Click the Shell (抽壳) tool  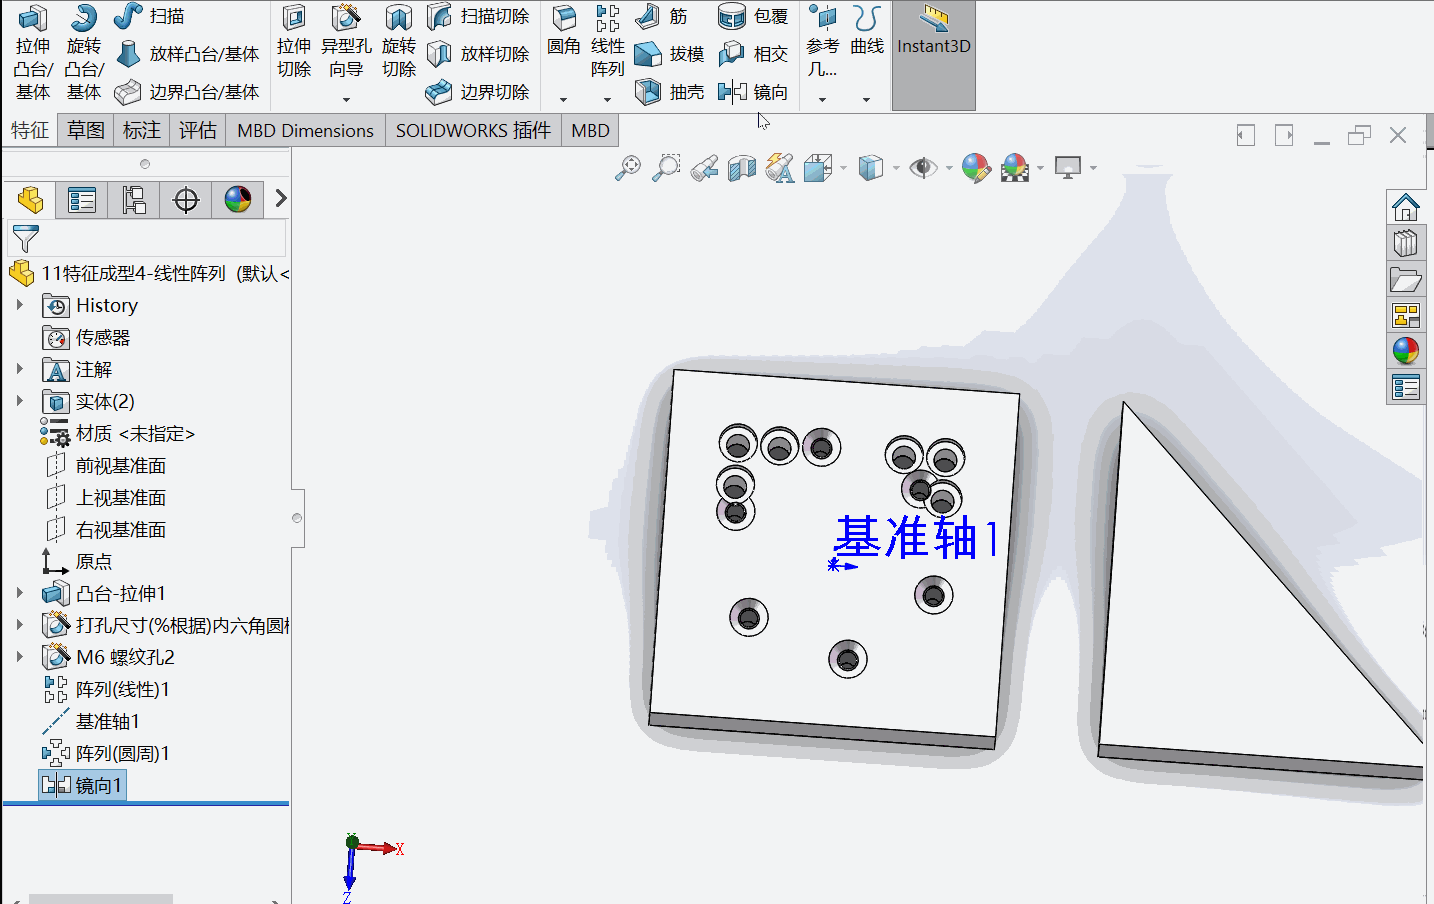coord(670,92)
